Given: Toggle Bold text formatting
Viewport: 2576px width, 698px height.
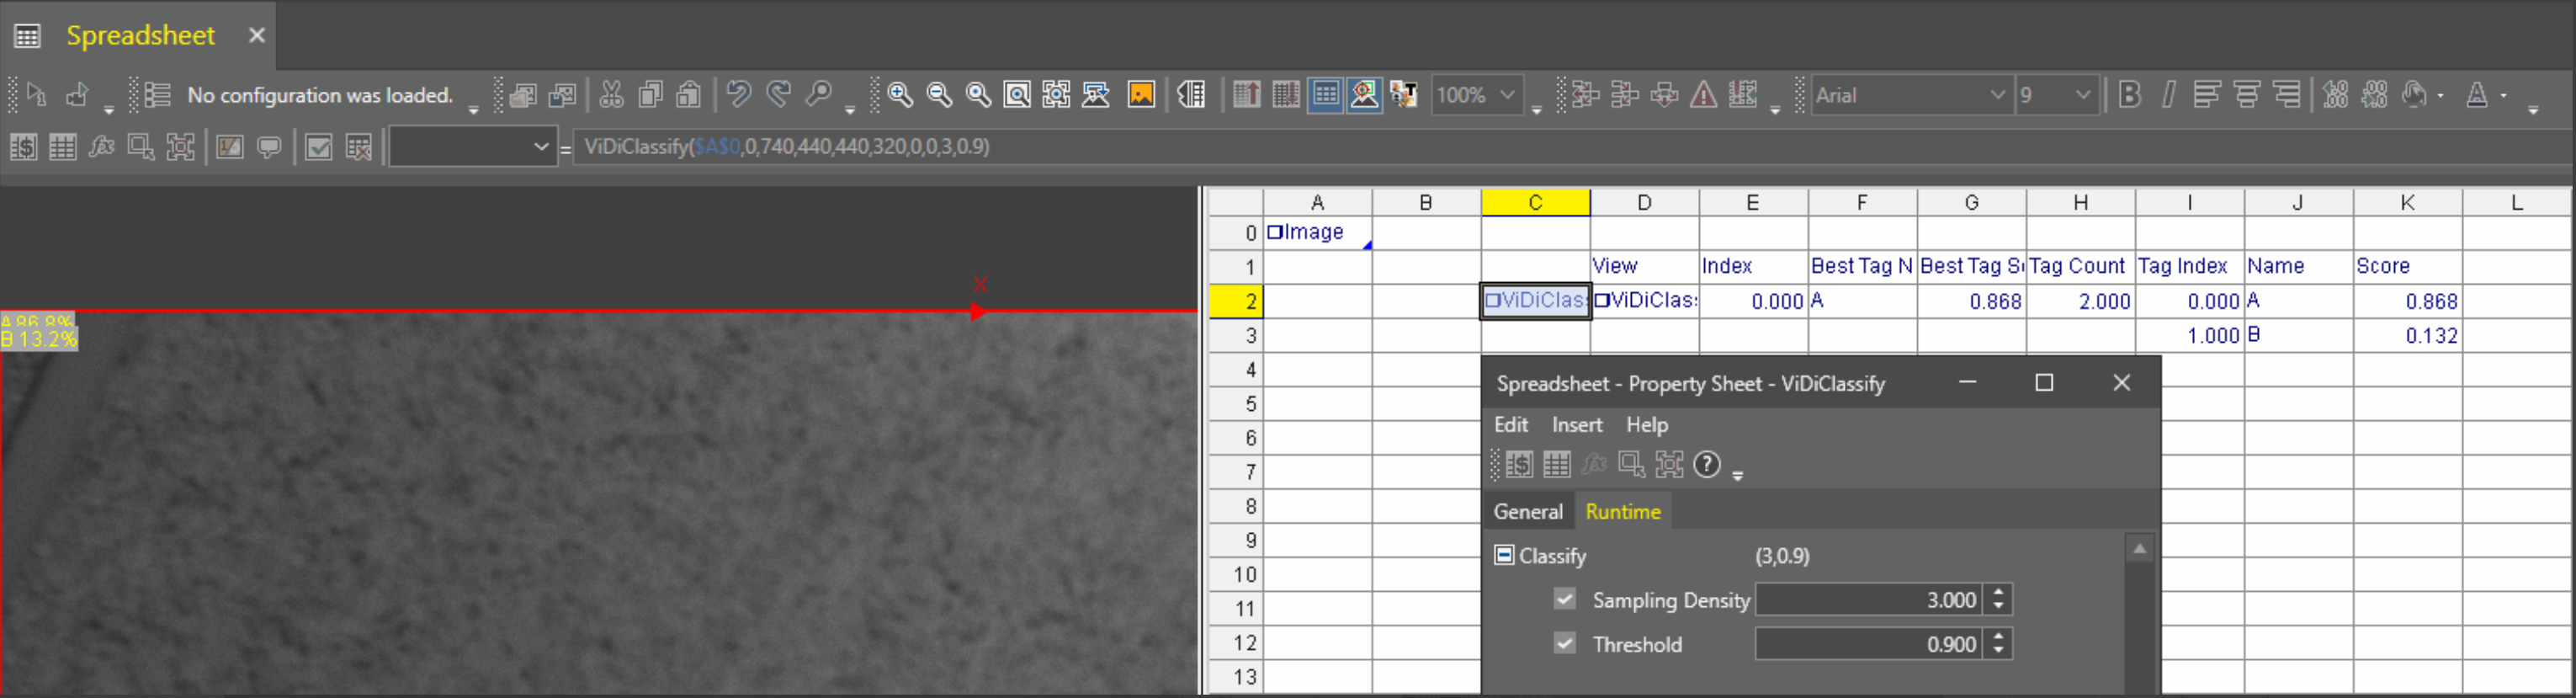Looking at the screenshot, I should (2129, 95).
